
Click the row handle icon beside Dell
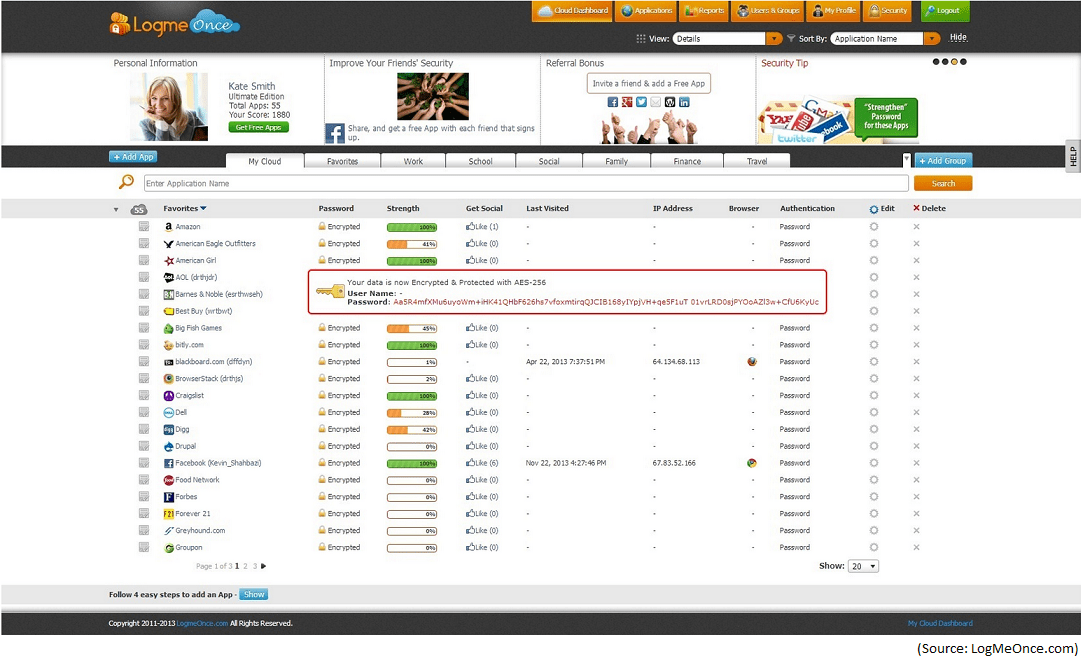point(144,412)
